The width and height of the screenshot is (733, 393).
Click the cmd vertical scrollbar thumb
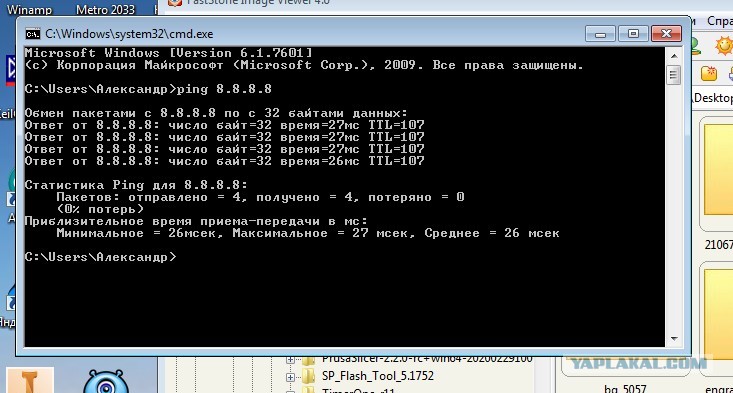click(x=674, y=75)
